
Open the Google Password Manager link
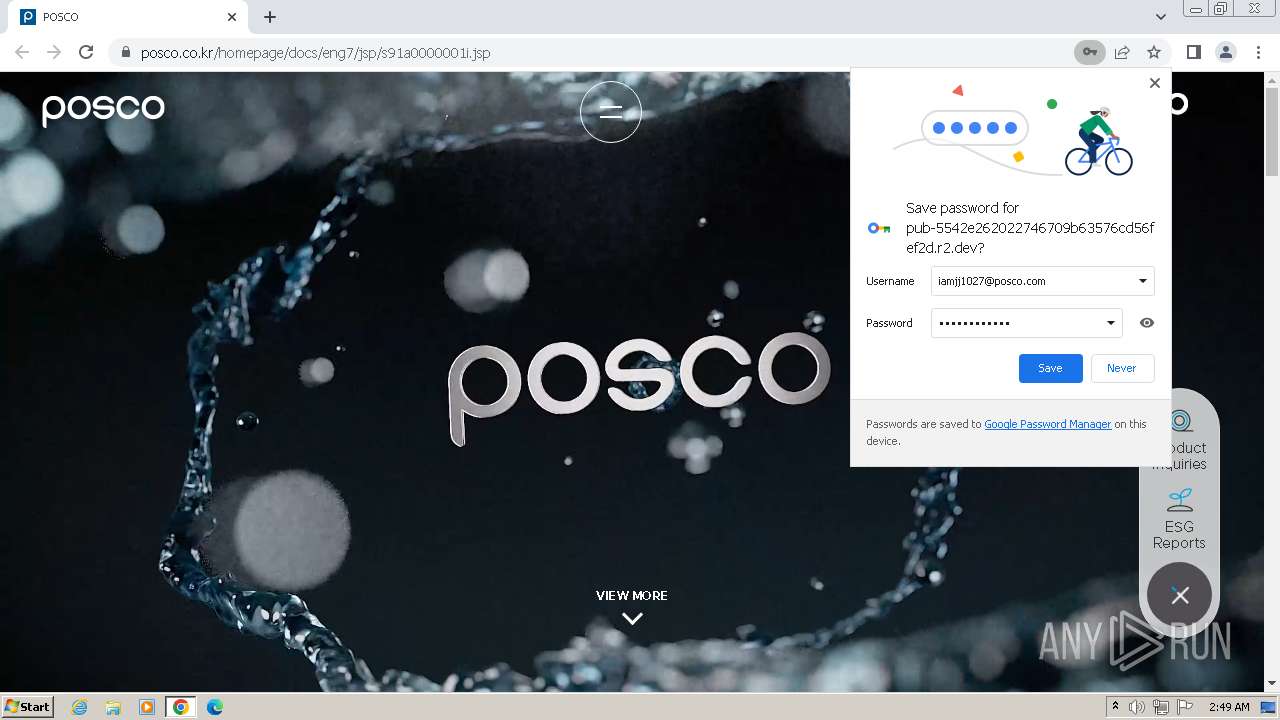tap(1048, 424)
